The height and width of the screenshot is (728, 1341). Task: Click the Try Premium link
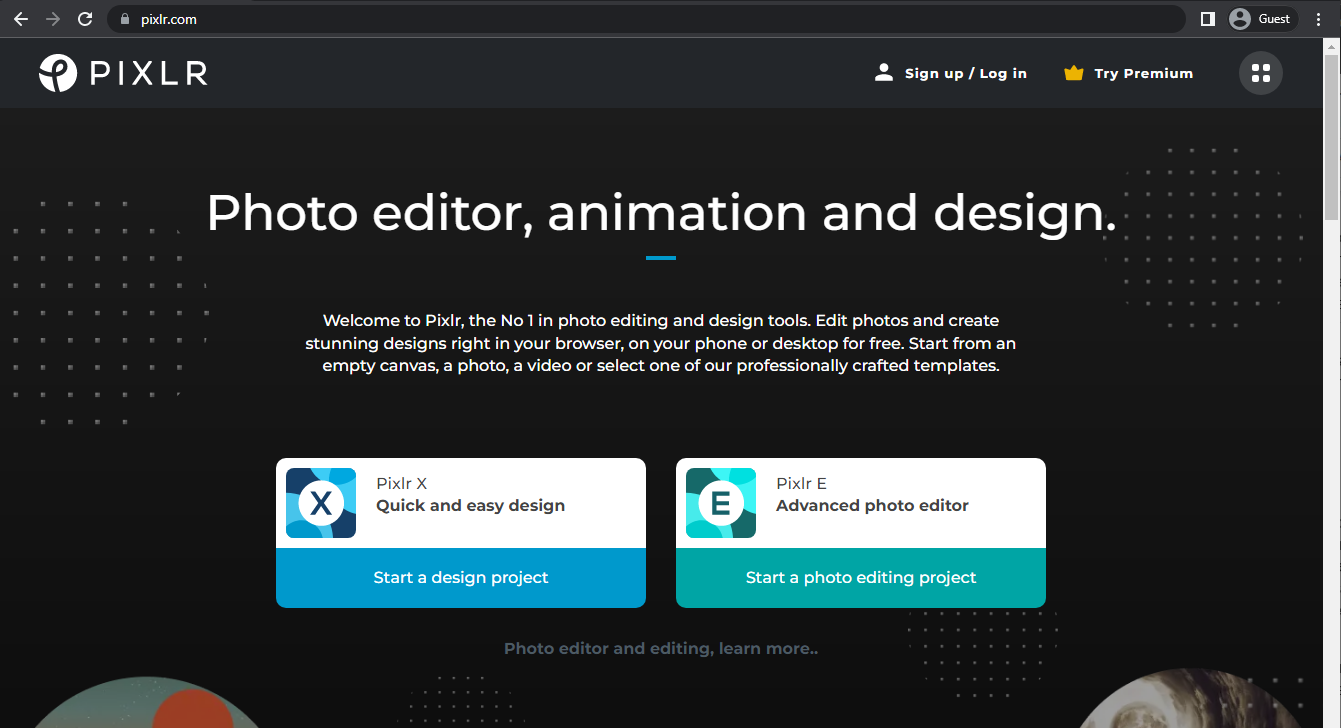(x=1143, y=73)
